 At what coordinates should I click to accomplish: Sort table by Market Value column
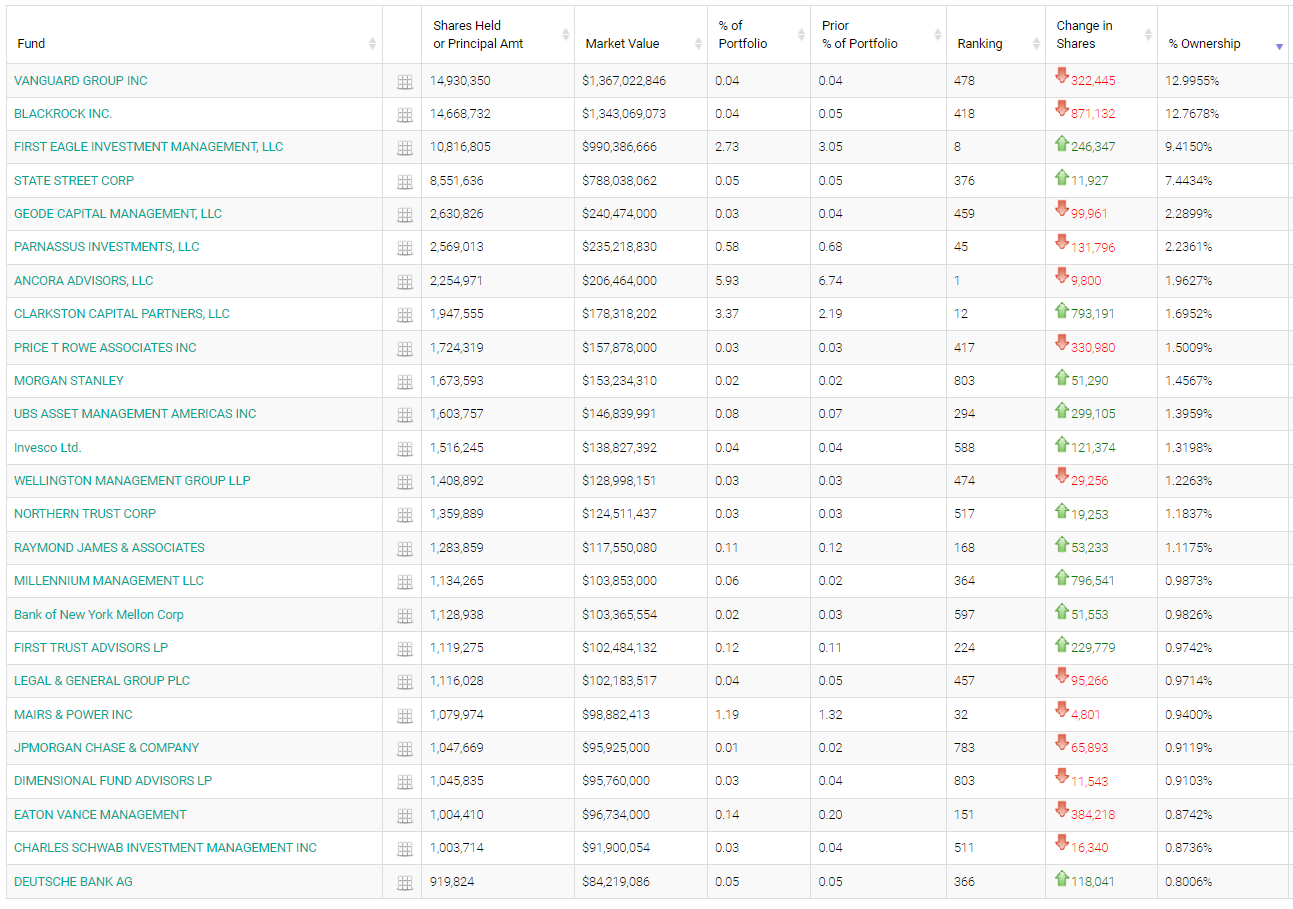641,35
